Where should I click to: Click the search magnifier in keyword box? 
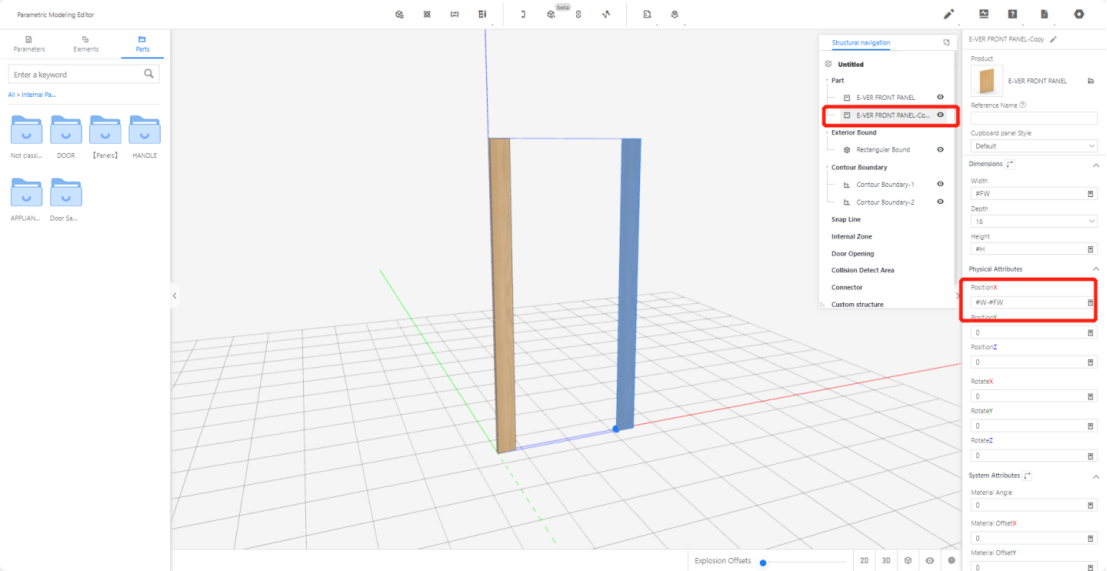point(149,74)
